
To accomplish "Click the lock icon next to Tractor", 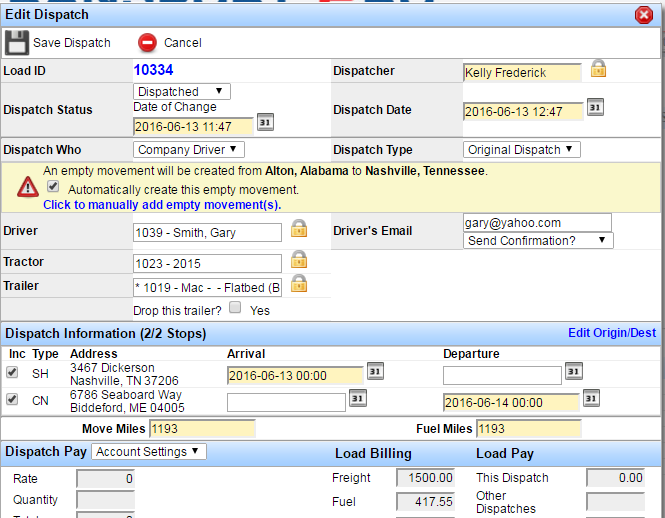I will click(299, 259).
